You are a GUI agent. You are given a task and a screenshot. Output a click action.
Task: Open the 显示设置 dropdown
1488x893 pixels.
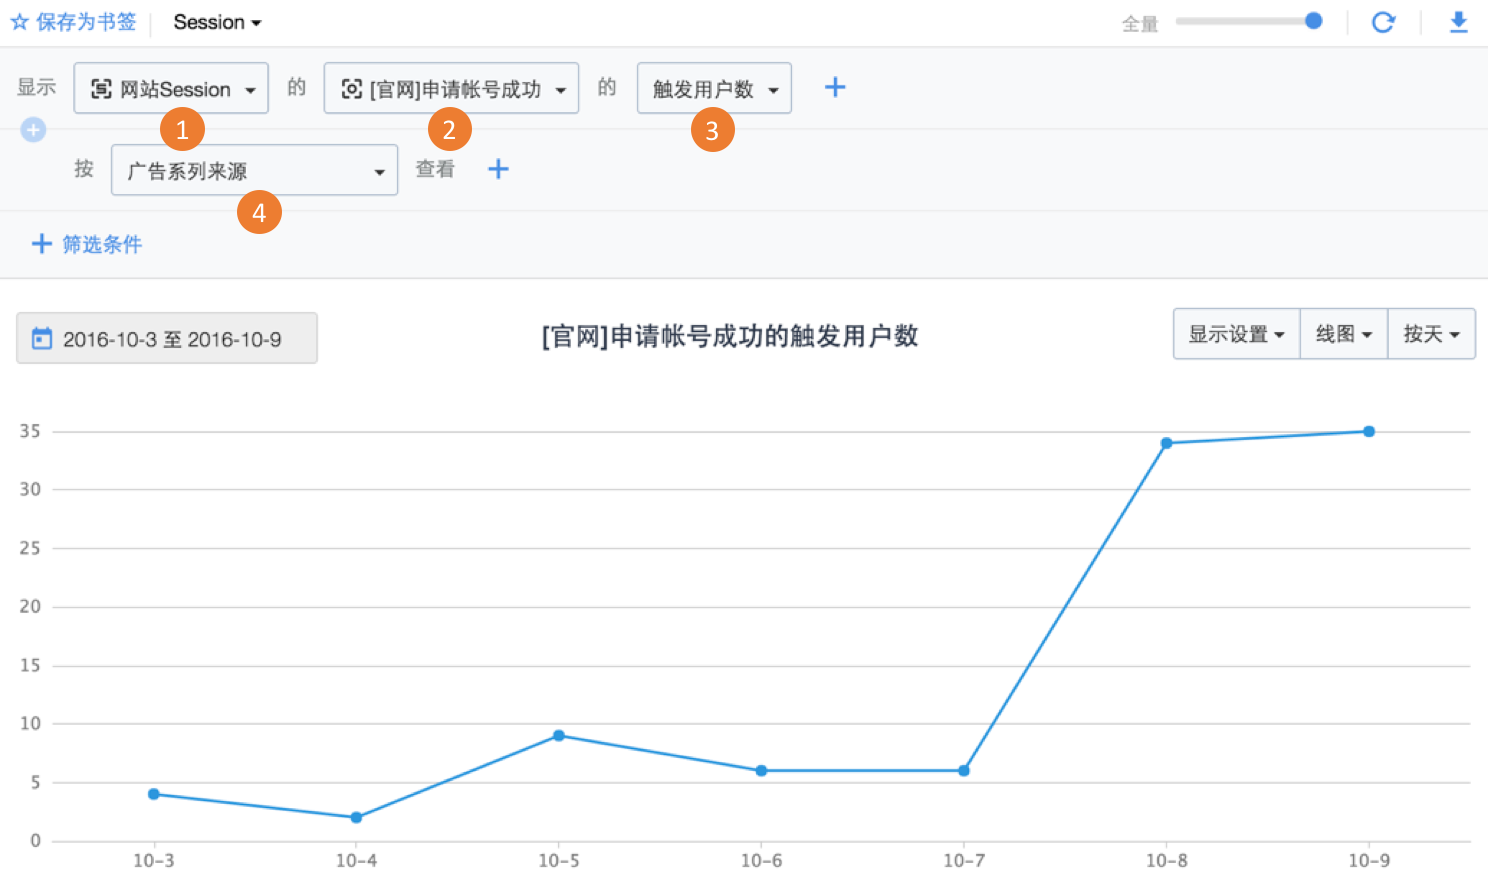[x=1236, y=334]
